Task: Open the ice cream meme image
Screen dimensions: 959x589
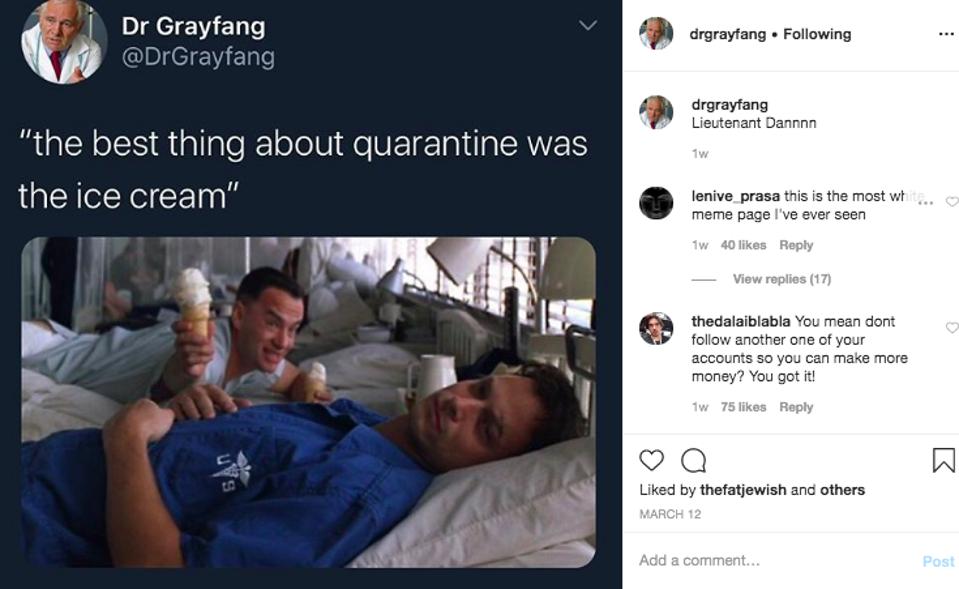Action: tap(308, 402)
